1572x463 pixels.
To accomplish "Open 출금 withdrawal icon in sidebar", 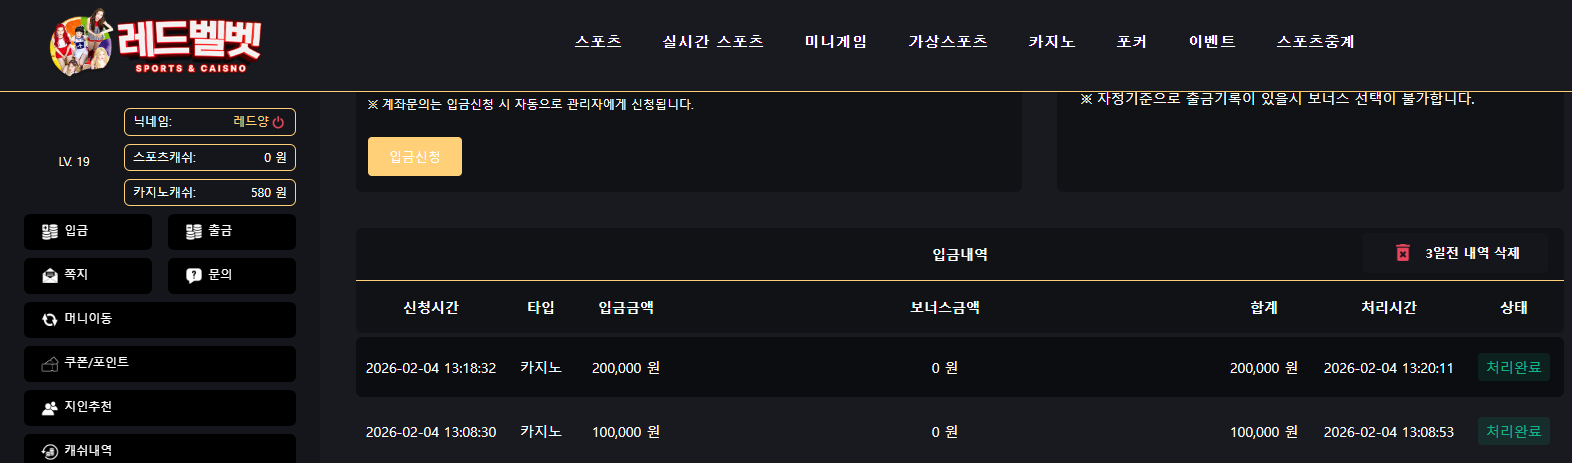I will 194,231.
